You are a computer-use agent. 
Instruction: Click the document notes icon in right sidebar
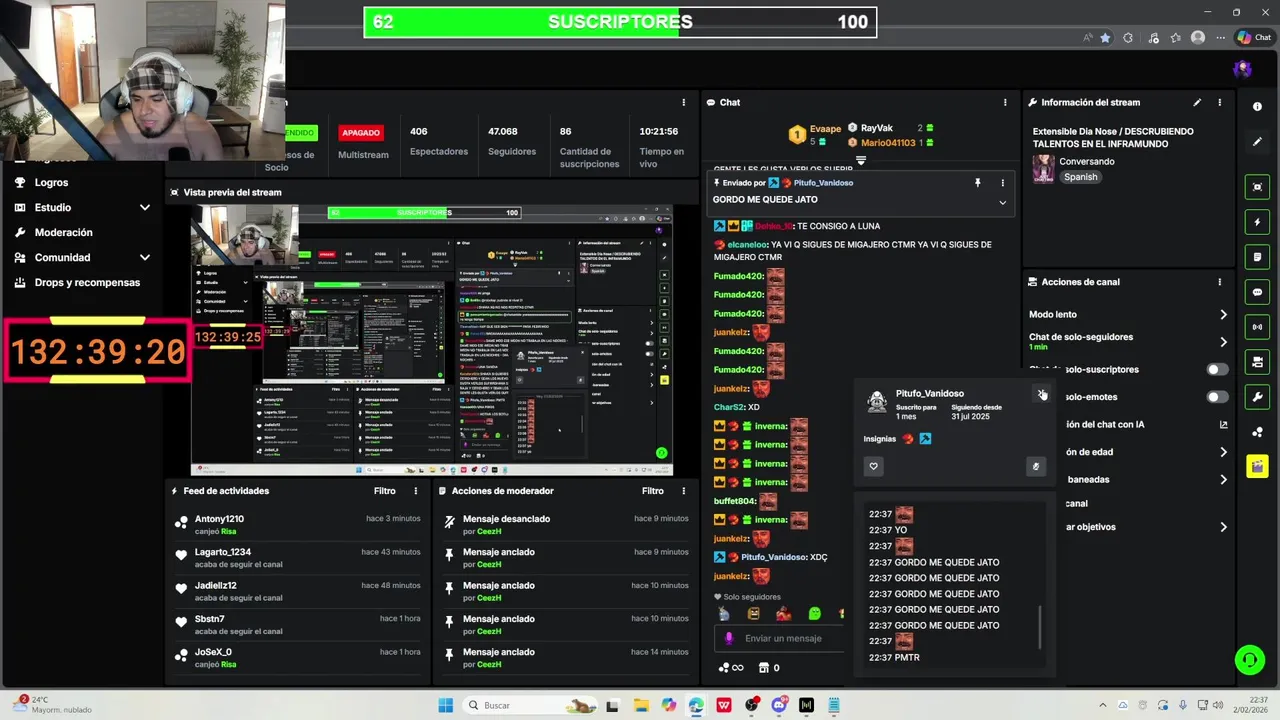tap(1257, 257)
